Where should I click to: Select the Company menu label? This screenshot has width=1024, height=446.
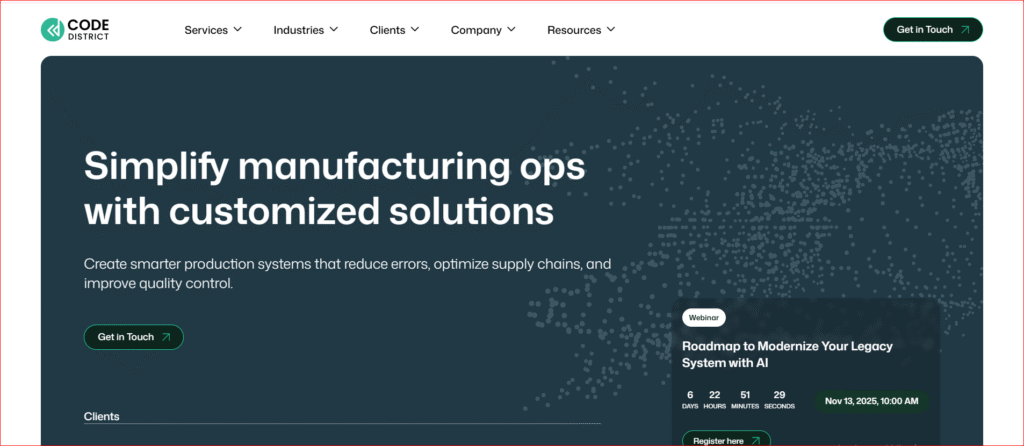[476, 30]
